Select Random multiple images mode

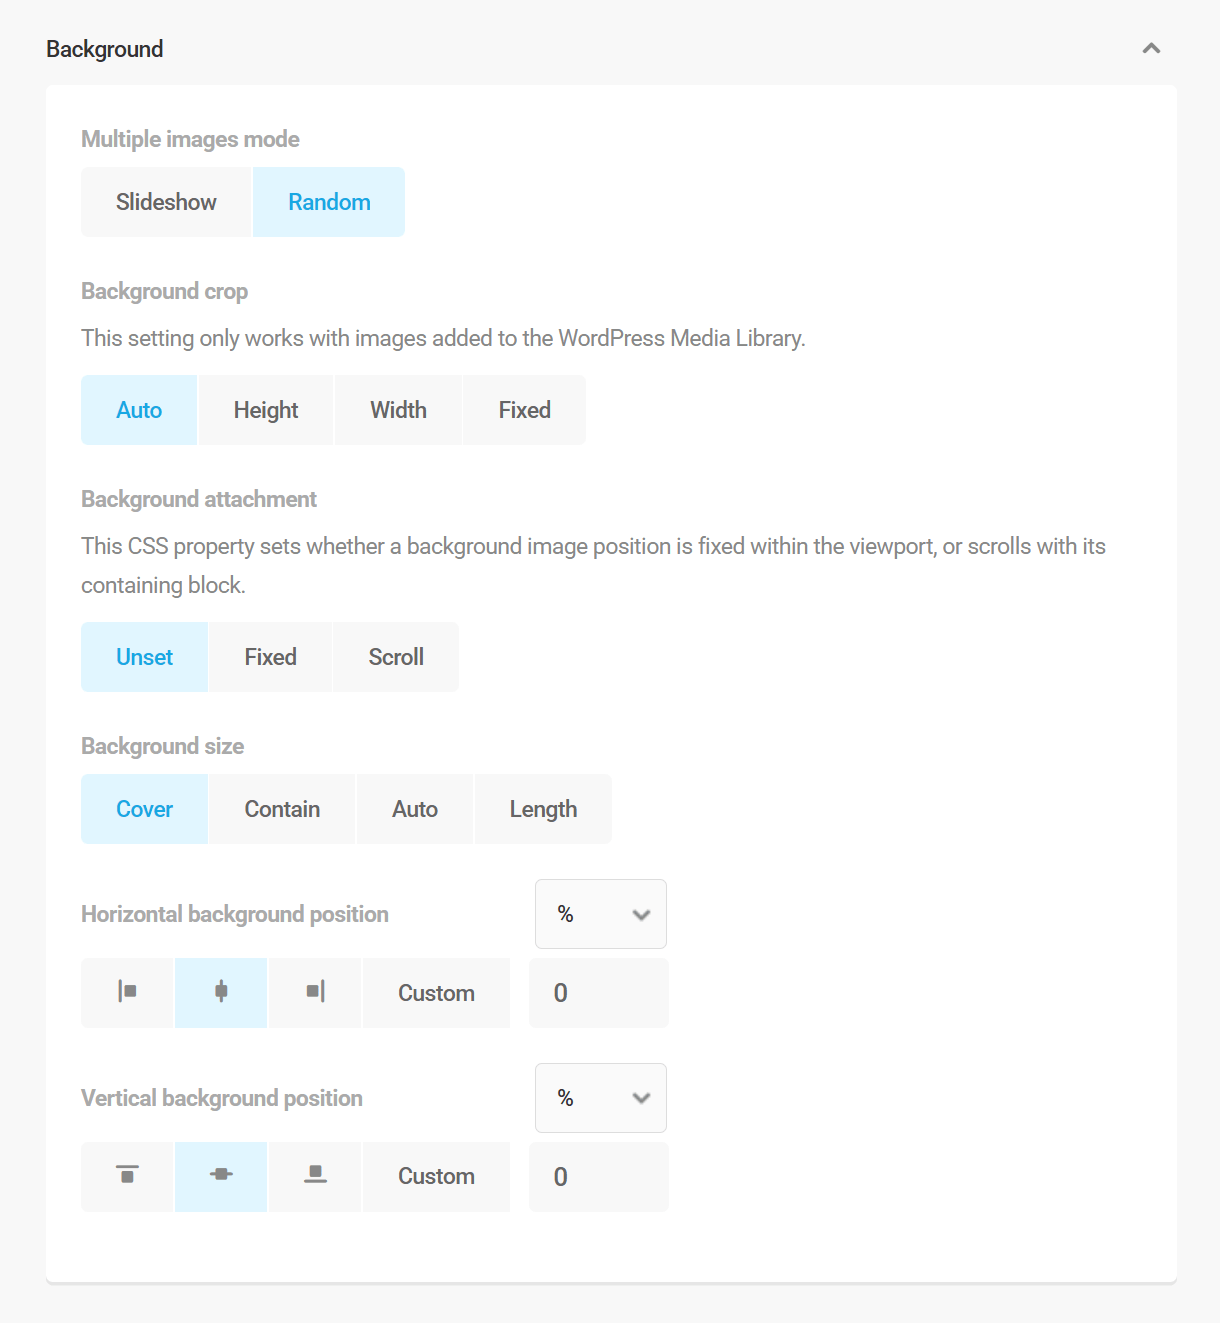pos(329,202)
